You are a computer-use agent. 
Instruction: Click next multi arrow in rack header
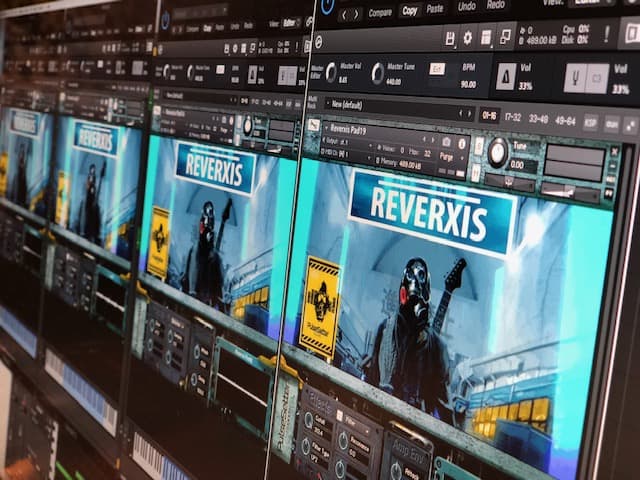(x=469, y=114)
